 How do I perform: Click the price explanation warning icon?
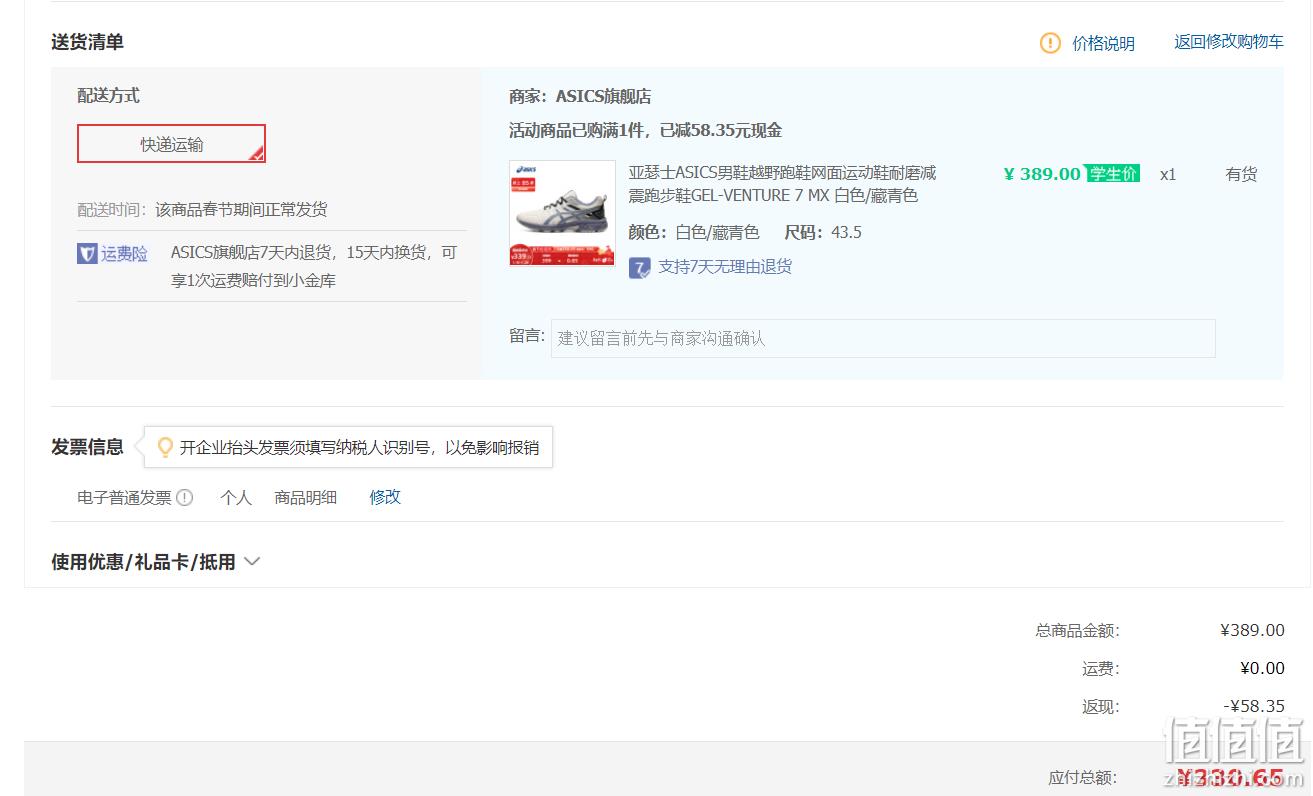coord(1050,43)
